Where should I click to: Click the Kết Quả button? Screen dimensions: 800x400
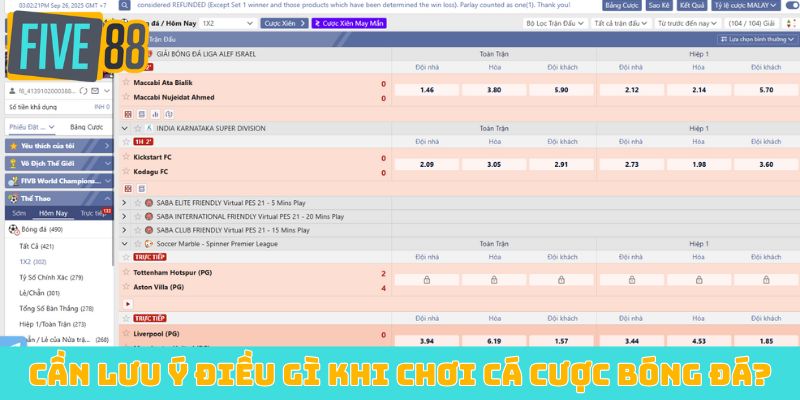pos(692,5)
